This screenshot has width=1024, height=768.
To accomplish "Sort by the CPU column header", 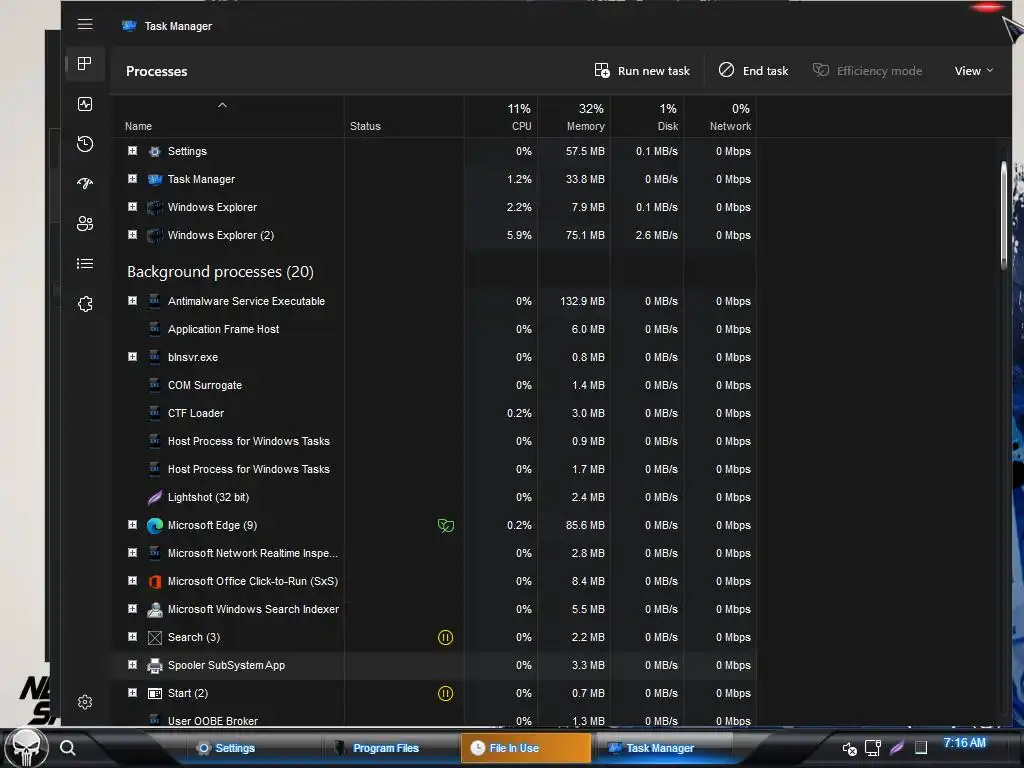I will point(502,117).
